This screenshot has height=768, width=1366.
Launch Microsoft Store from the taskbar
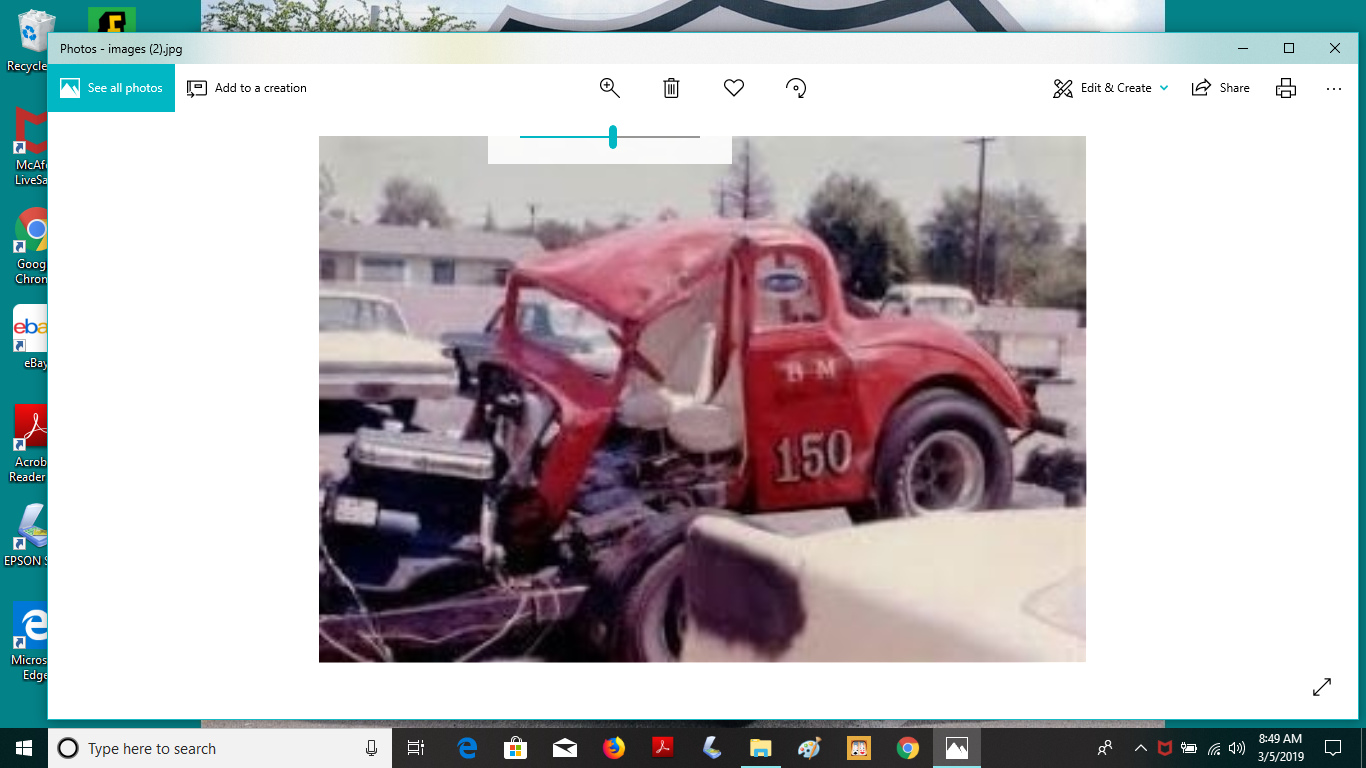516,748
